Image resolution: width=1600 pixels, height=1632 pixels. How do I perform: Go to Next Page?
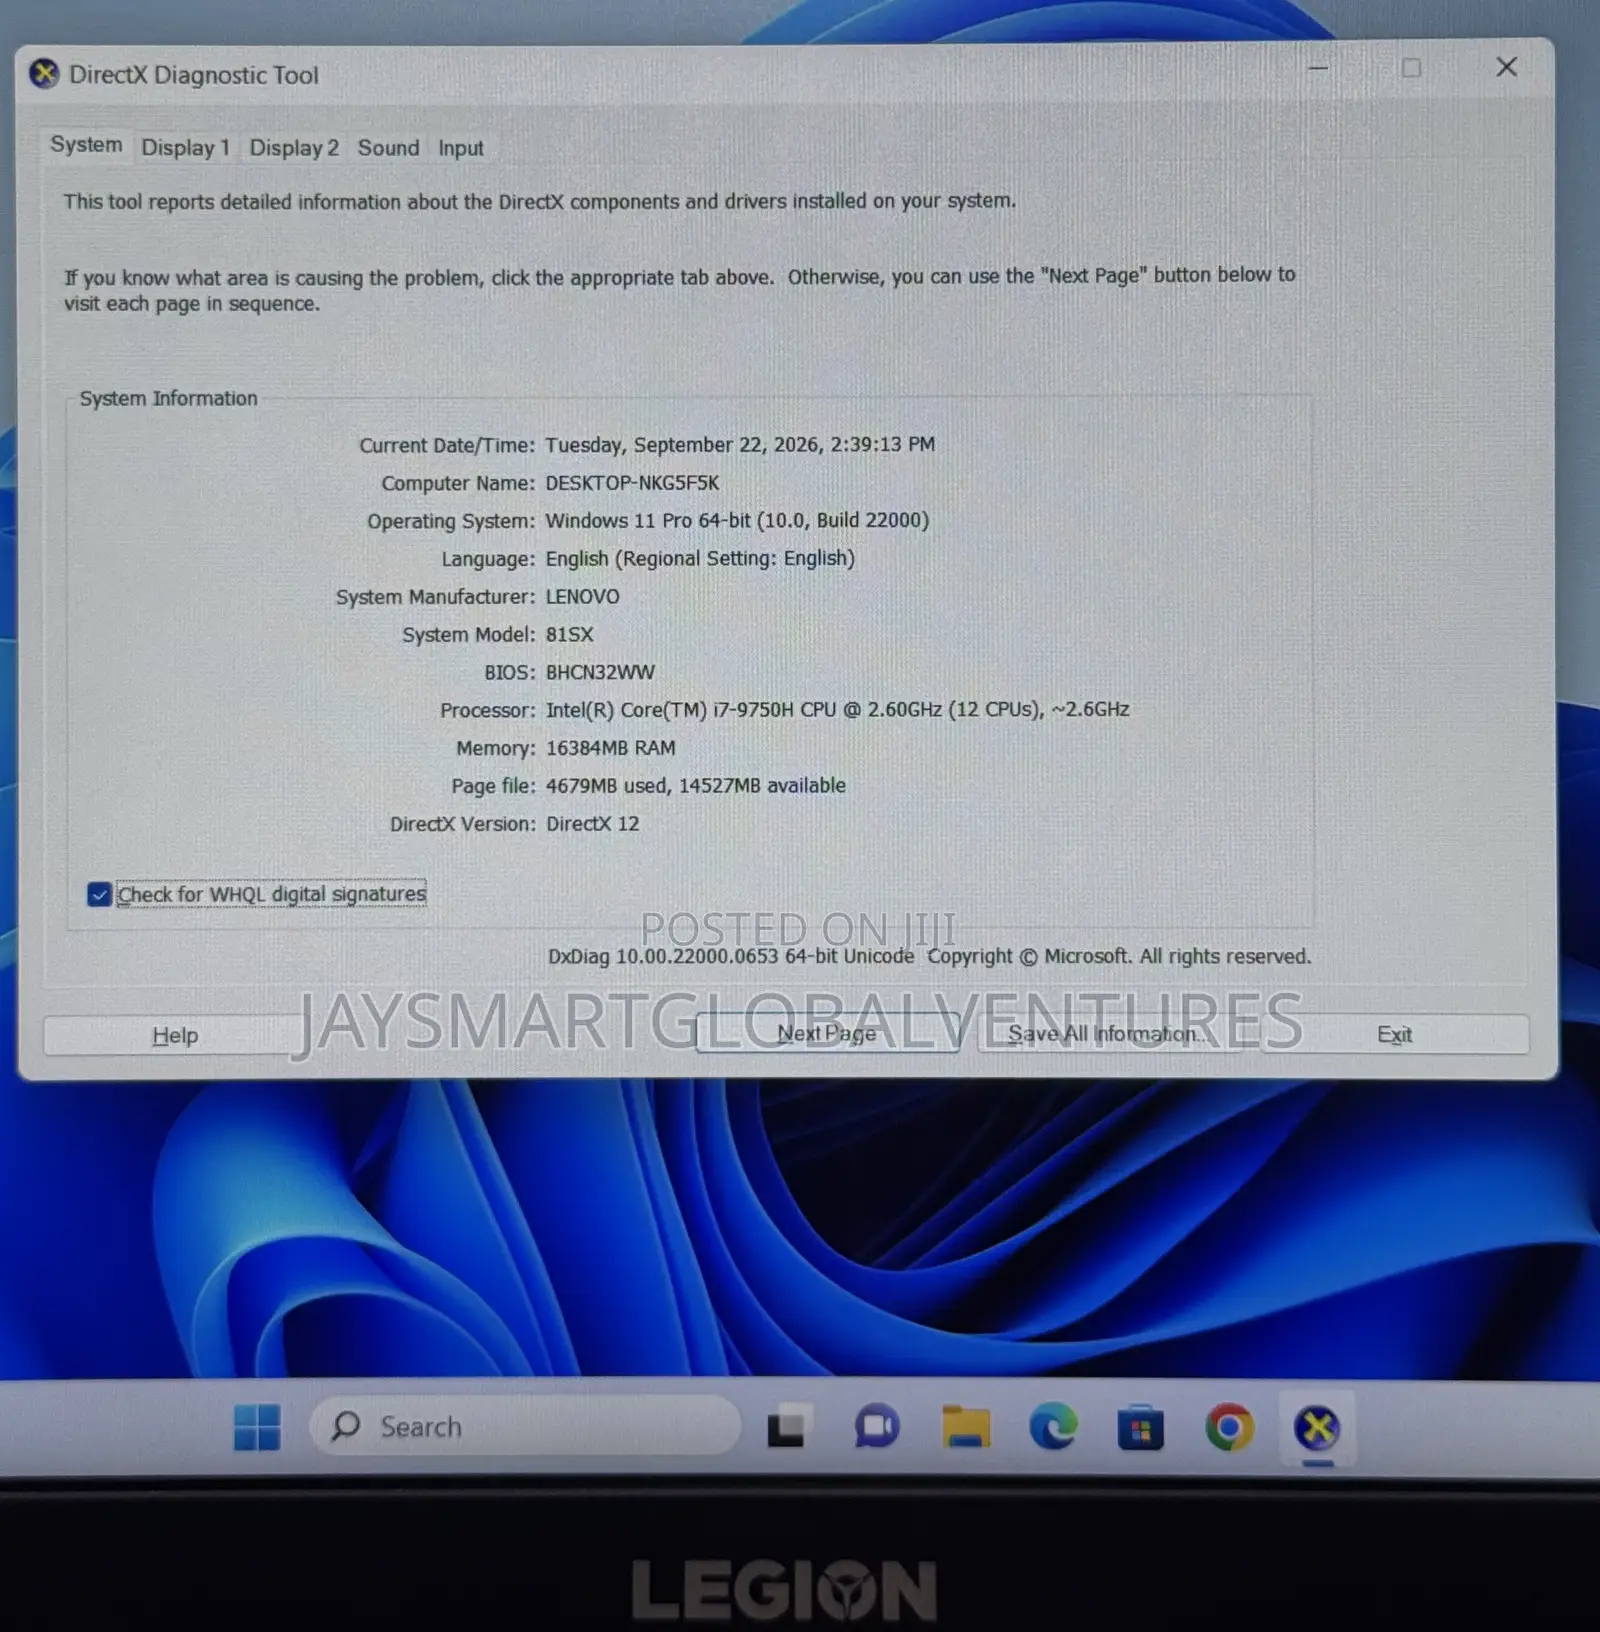pos(827,1033)
